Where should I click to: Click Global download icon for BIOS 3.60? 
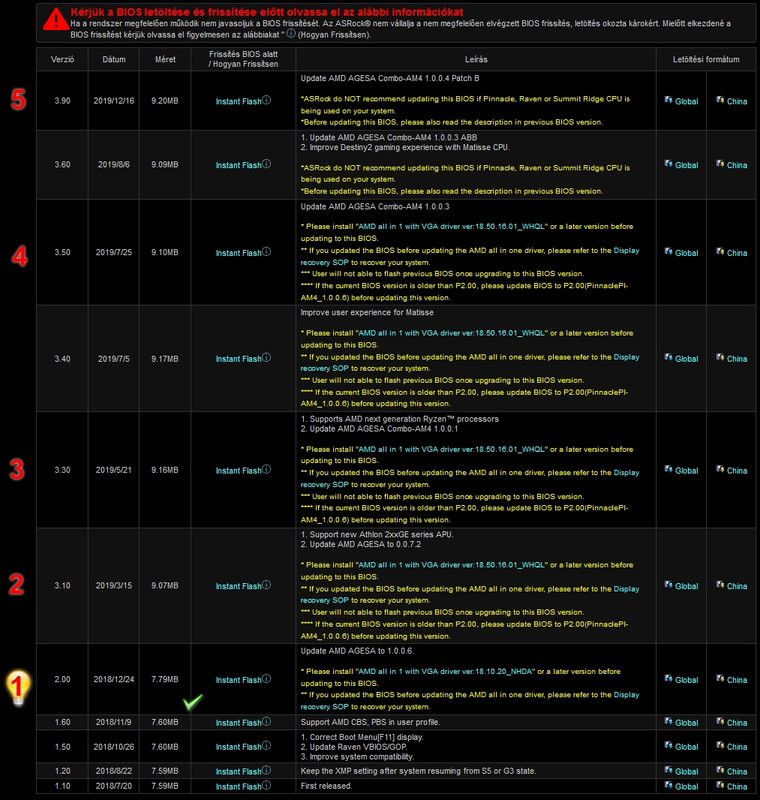coord(668,164)
